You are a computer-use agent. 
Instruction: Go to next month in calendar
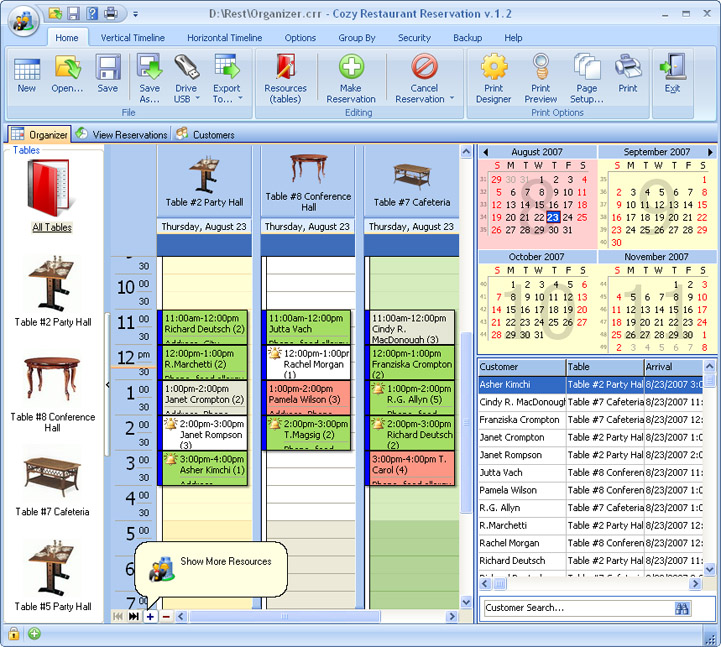pyautogui.click(x=710, y=152)
